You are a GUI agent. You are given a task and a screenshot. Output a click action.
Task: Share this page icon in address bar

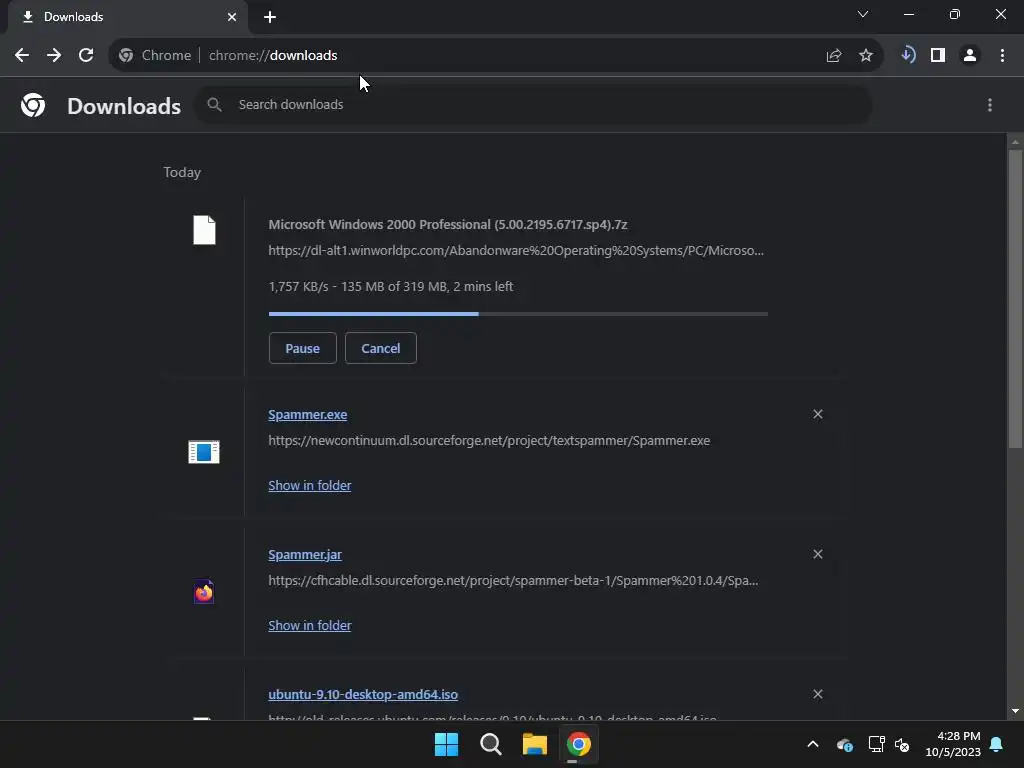tap(834, 56)
